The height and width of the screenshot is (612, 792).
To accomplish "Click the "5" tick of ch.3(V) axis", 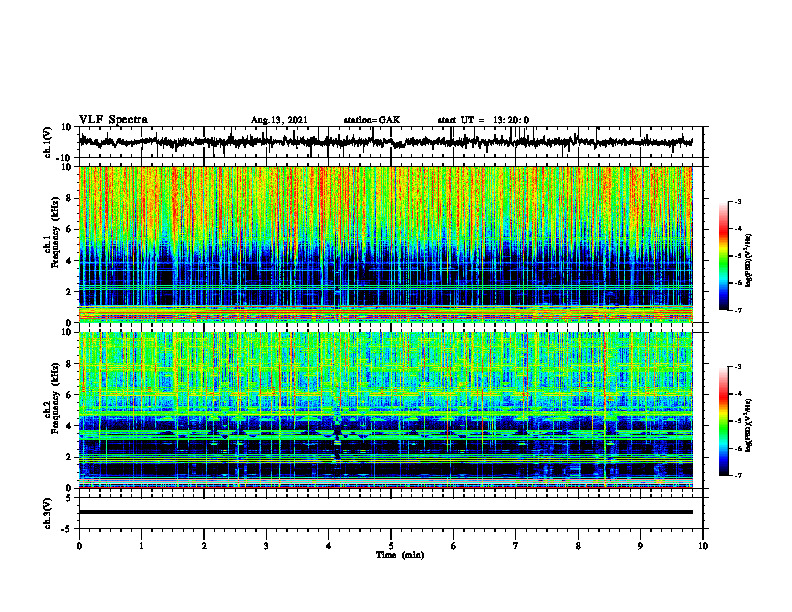I will pyautogui.click(x=70, y=498).
